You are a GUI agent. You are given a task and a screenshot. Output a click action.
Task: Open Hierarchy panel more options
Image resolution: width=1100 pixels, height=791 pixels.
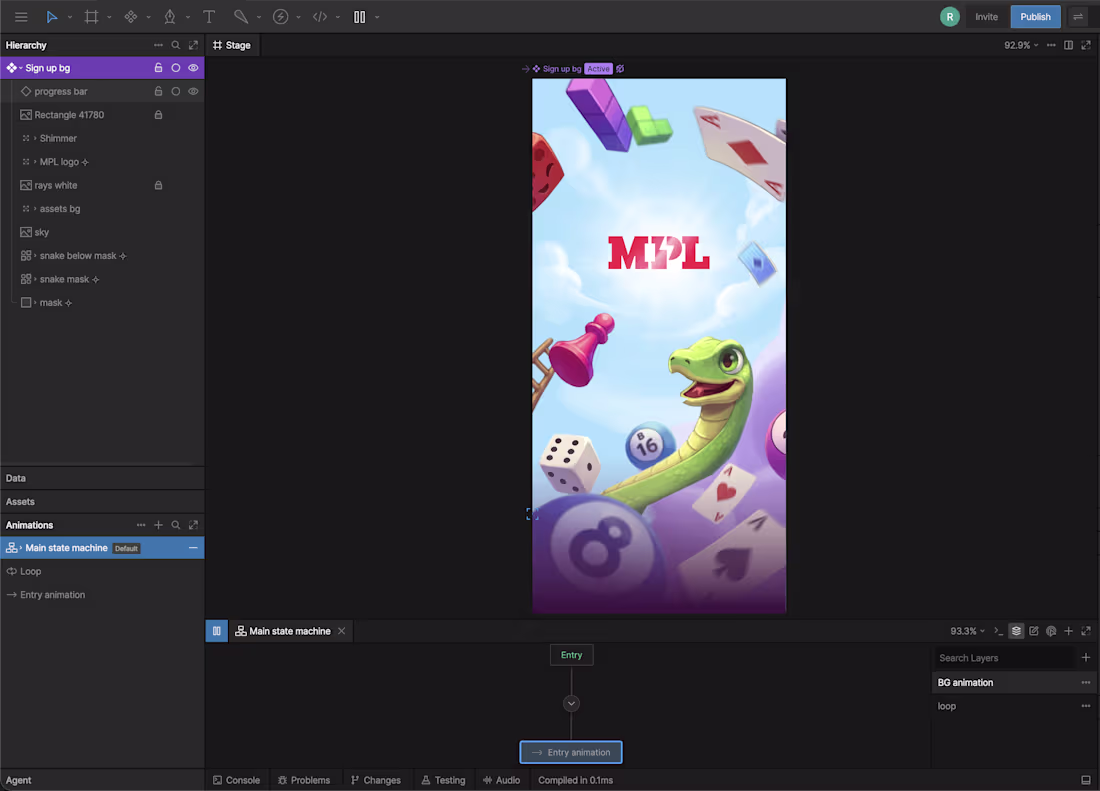158,45
